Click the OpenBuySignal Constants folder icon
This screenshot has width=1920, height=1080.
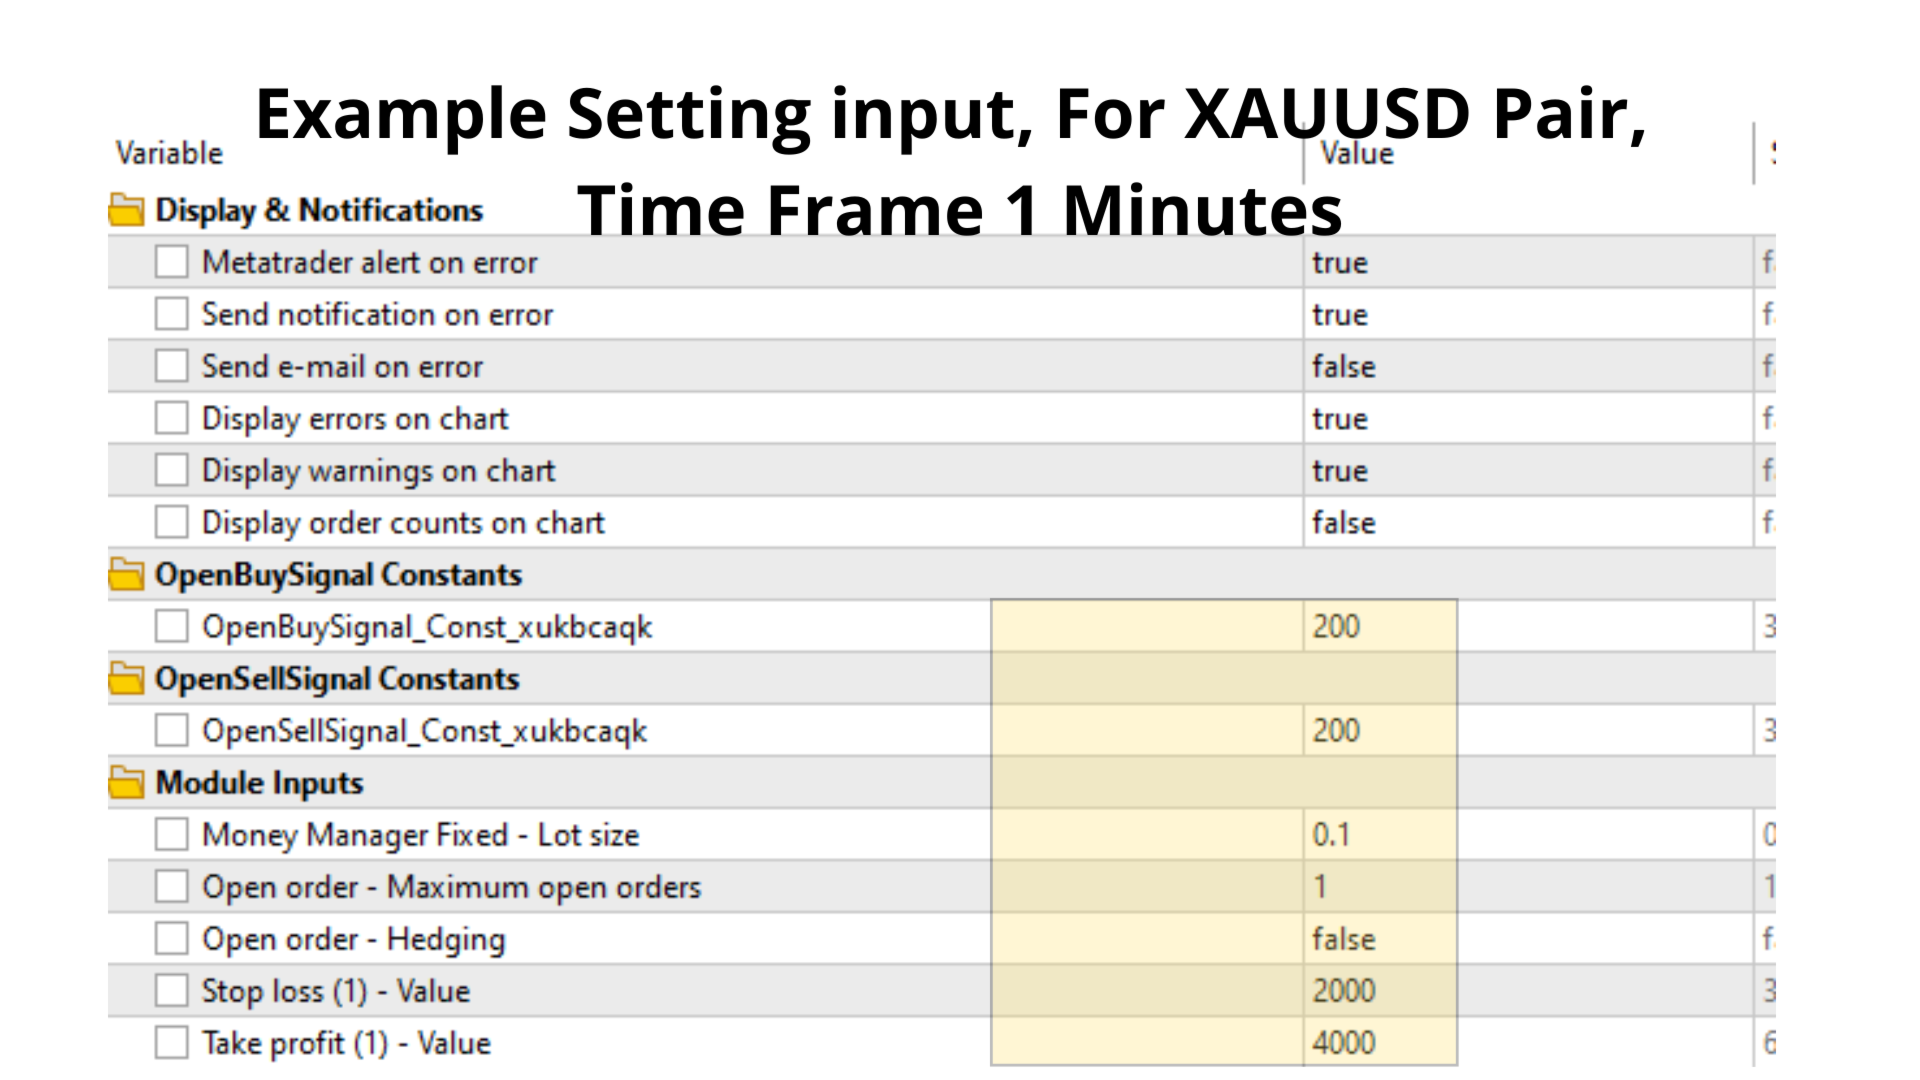click(x=126, y=574)
